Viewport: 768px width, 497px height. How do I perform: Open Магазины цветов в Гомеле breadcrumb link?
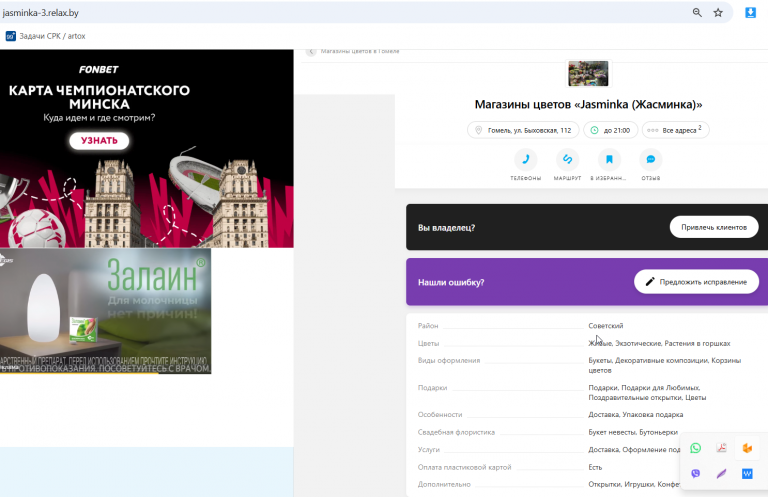point(360,51)
